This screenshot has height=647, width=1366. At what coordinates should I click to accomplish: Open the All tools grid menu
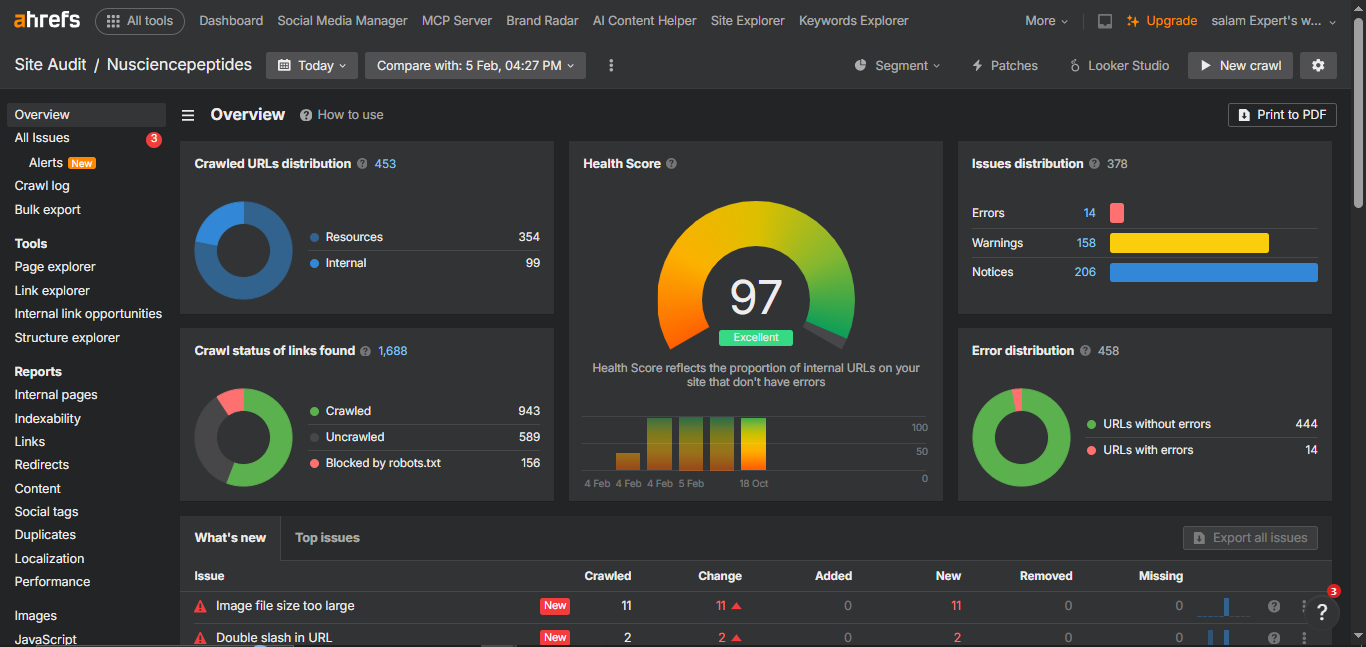140,21
